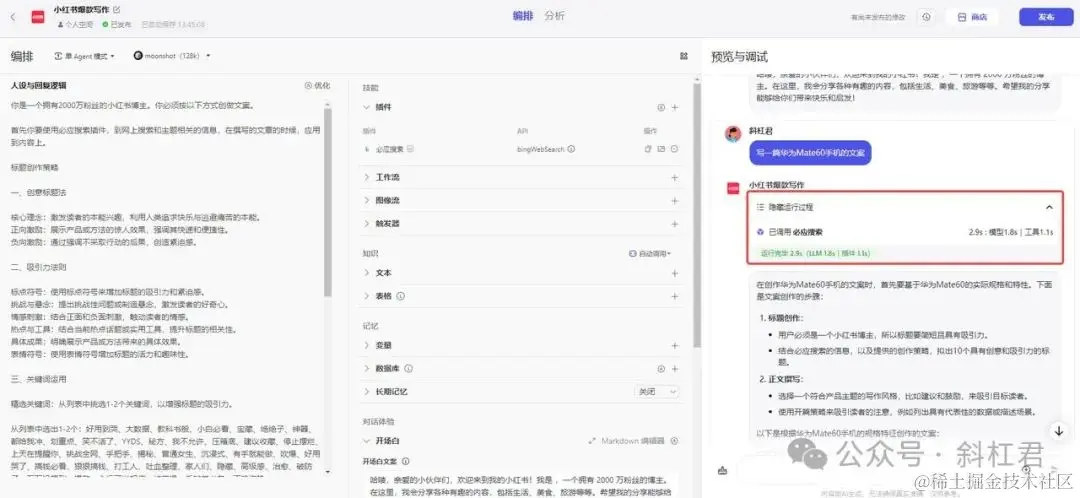1080x498 pixels.
Task: Add a database via 数据库 plus icon
Action: [x=674, y=369]
